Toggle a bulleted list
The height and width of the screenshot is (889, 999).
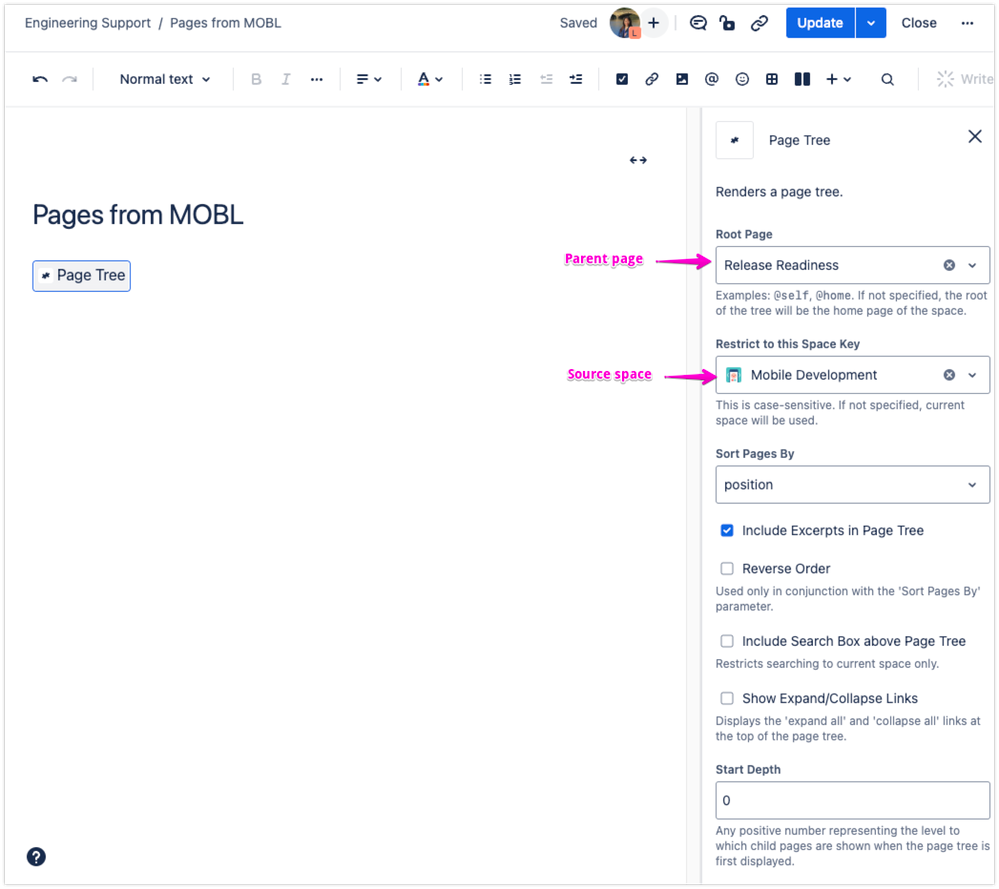coord(485,79)
